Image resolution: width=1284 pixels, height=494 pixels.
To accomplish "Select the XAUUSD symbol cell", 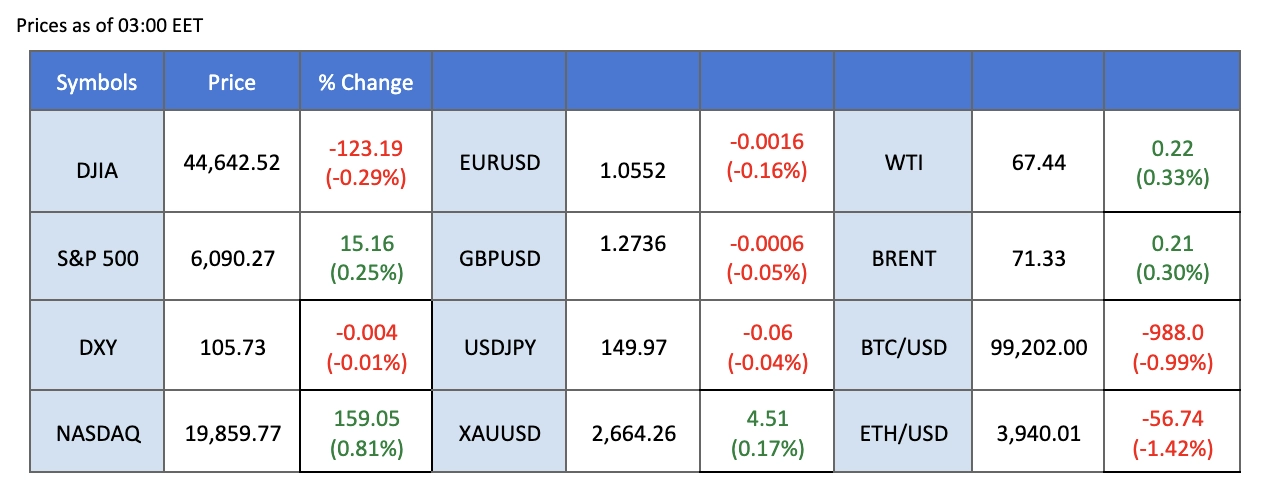I will [498, 434].
